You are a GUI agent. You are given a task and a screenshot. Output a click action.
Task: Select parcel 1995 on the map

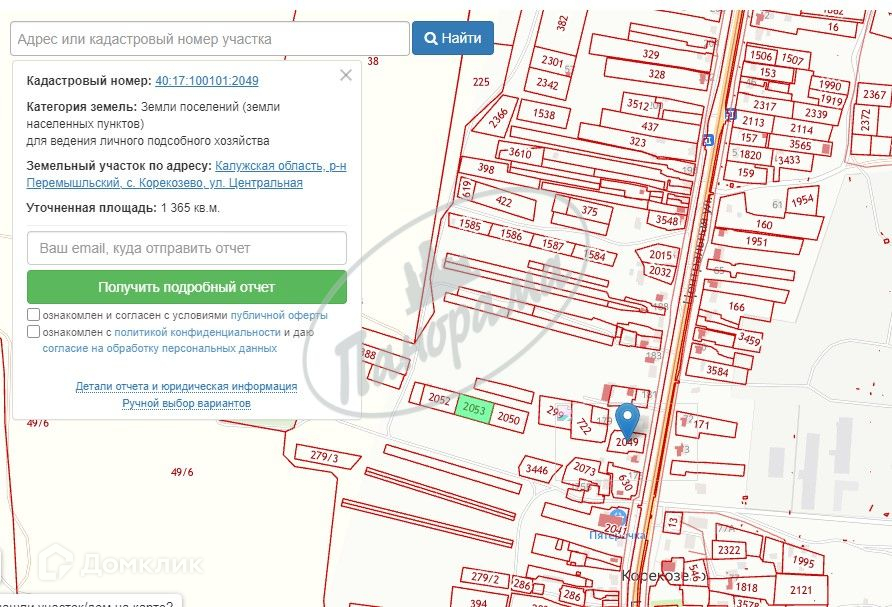pos(803,561)
